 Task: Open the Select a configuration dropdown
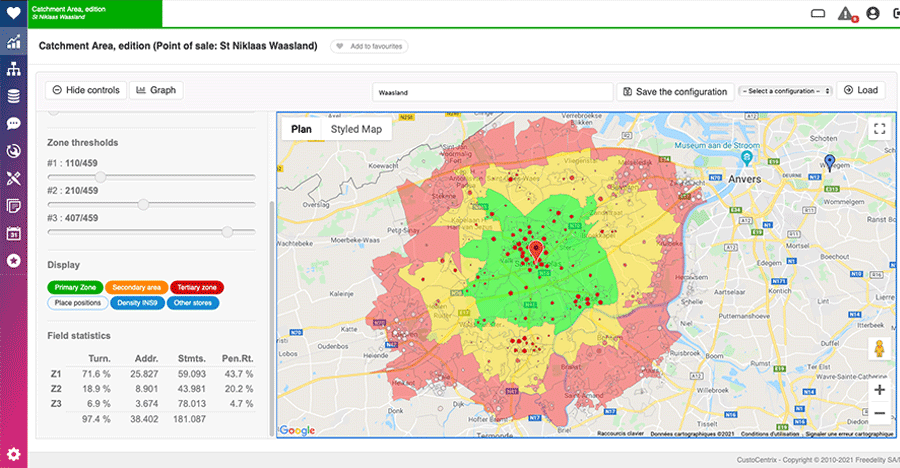tap(785, 91)
